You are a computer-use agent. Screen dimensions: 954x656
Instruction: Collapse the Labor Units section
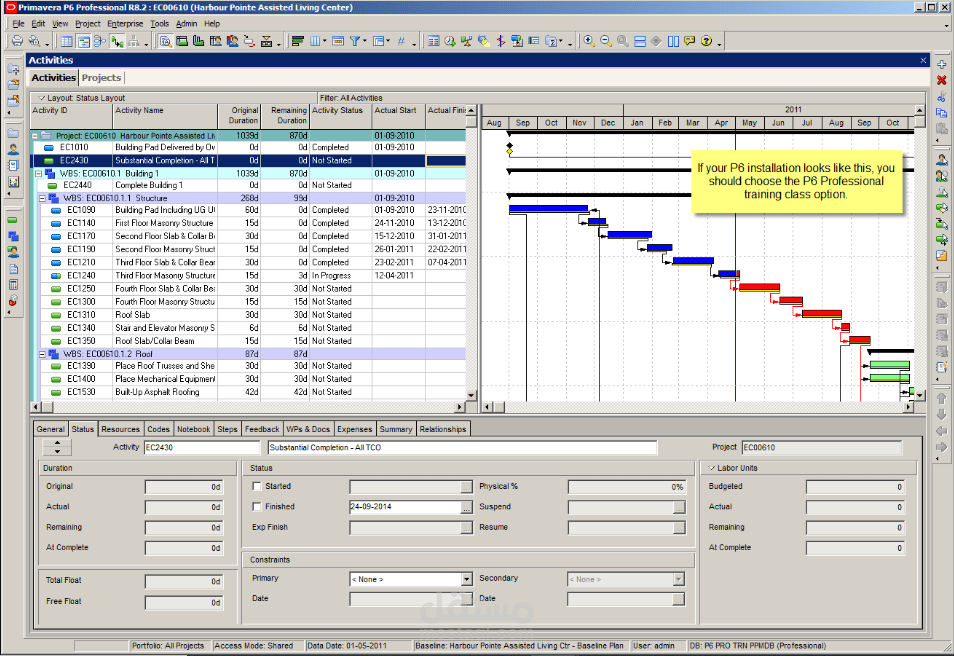point(712,468)
